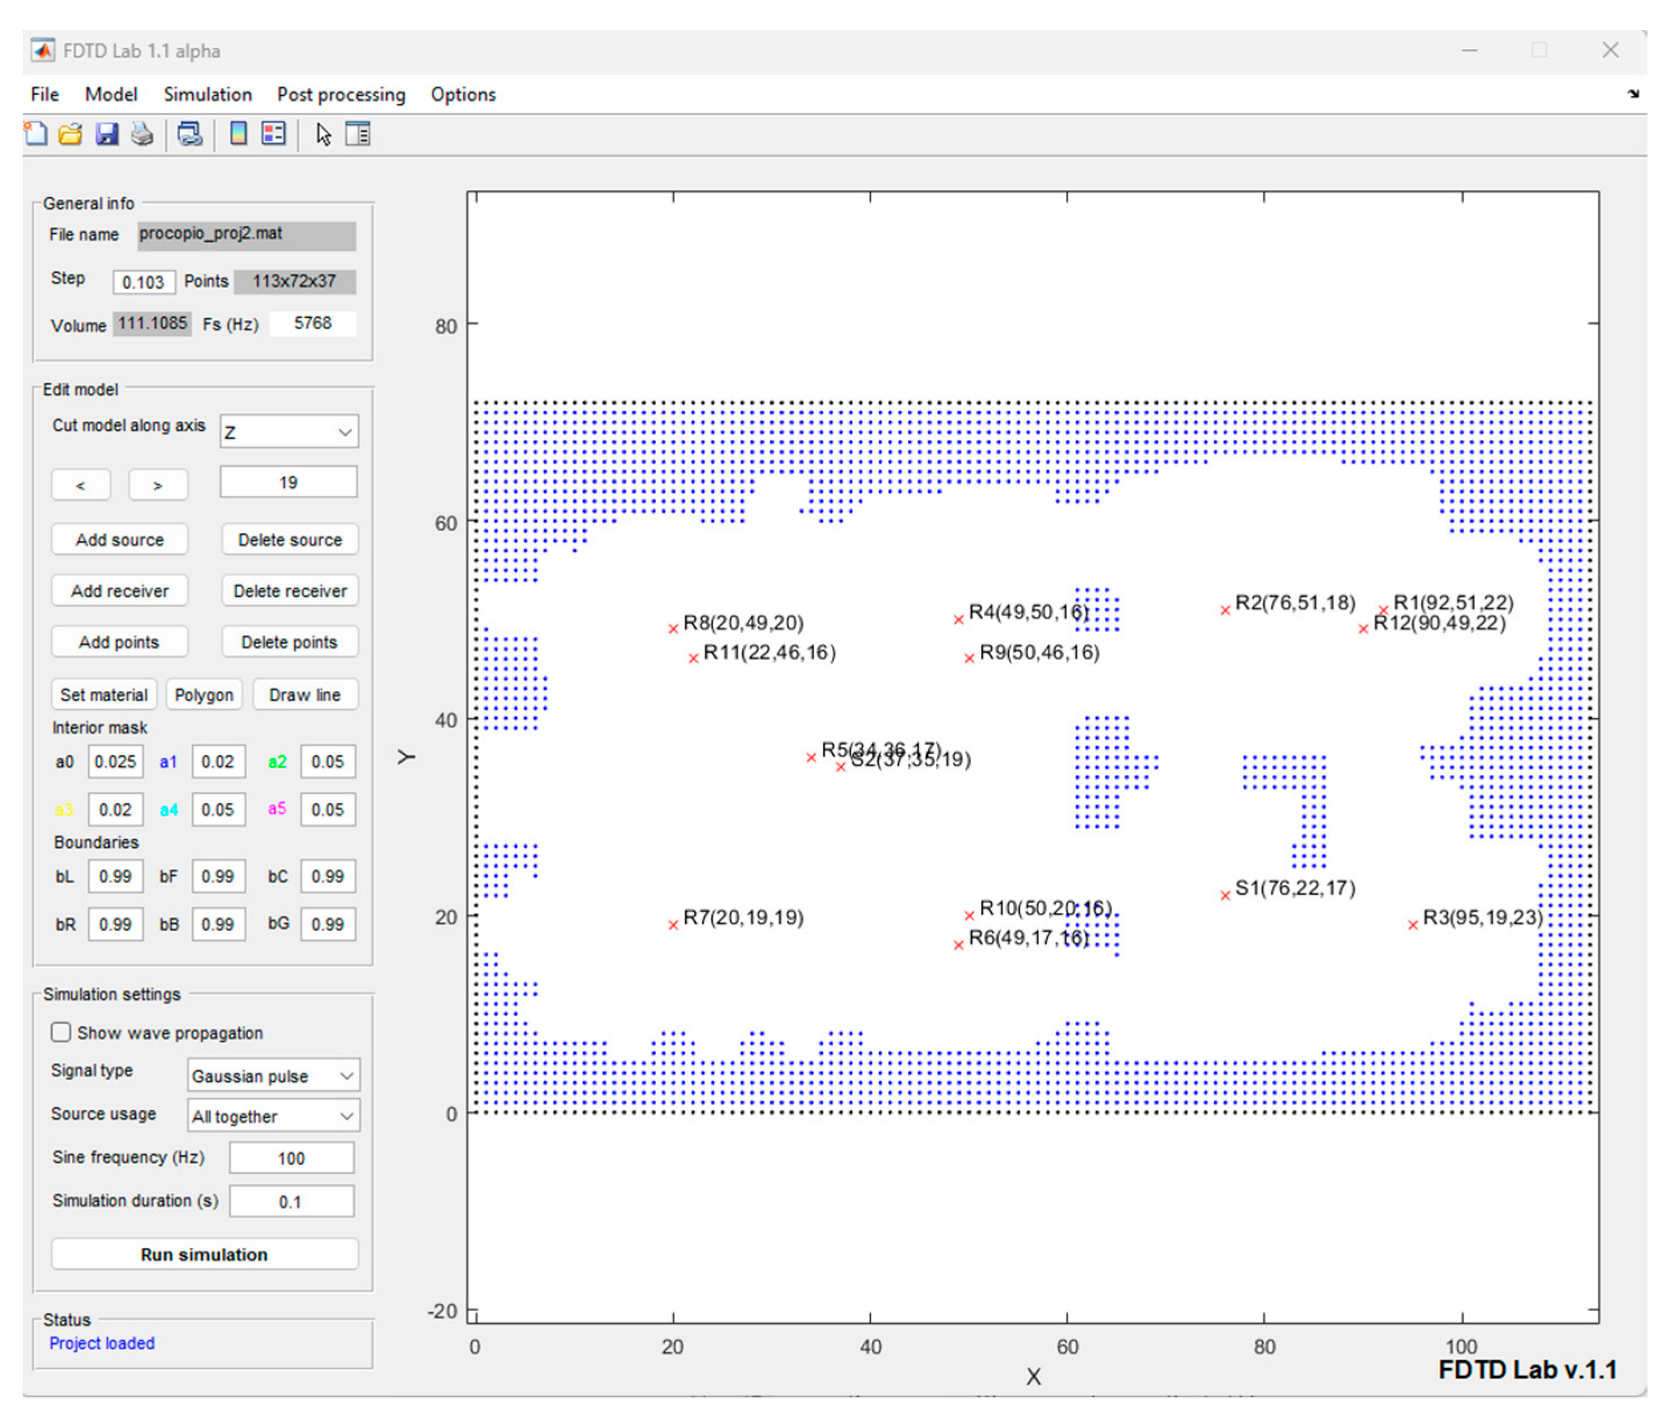Expand the Cut model along axis dropdown
Viewport: 1675px width, 1425px height.
pyautogui.click(x=289, y=432)
